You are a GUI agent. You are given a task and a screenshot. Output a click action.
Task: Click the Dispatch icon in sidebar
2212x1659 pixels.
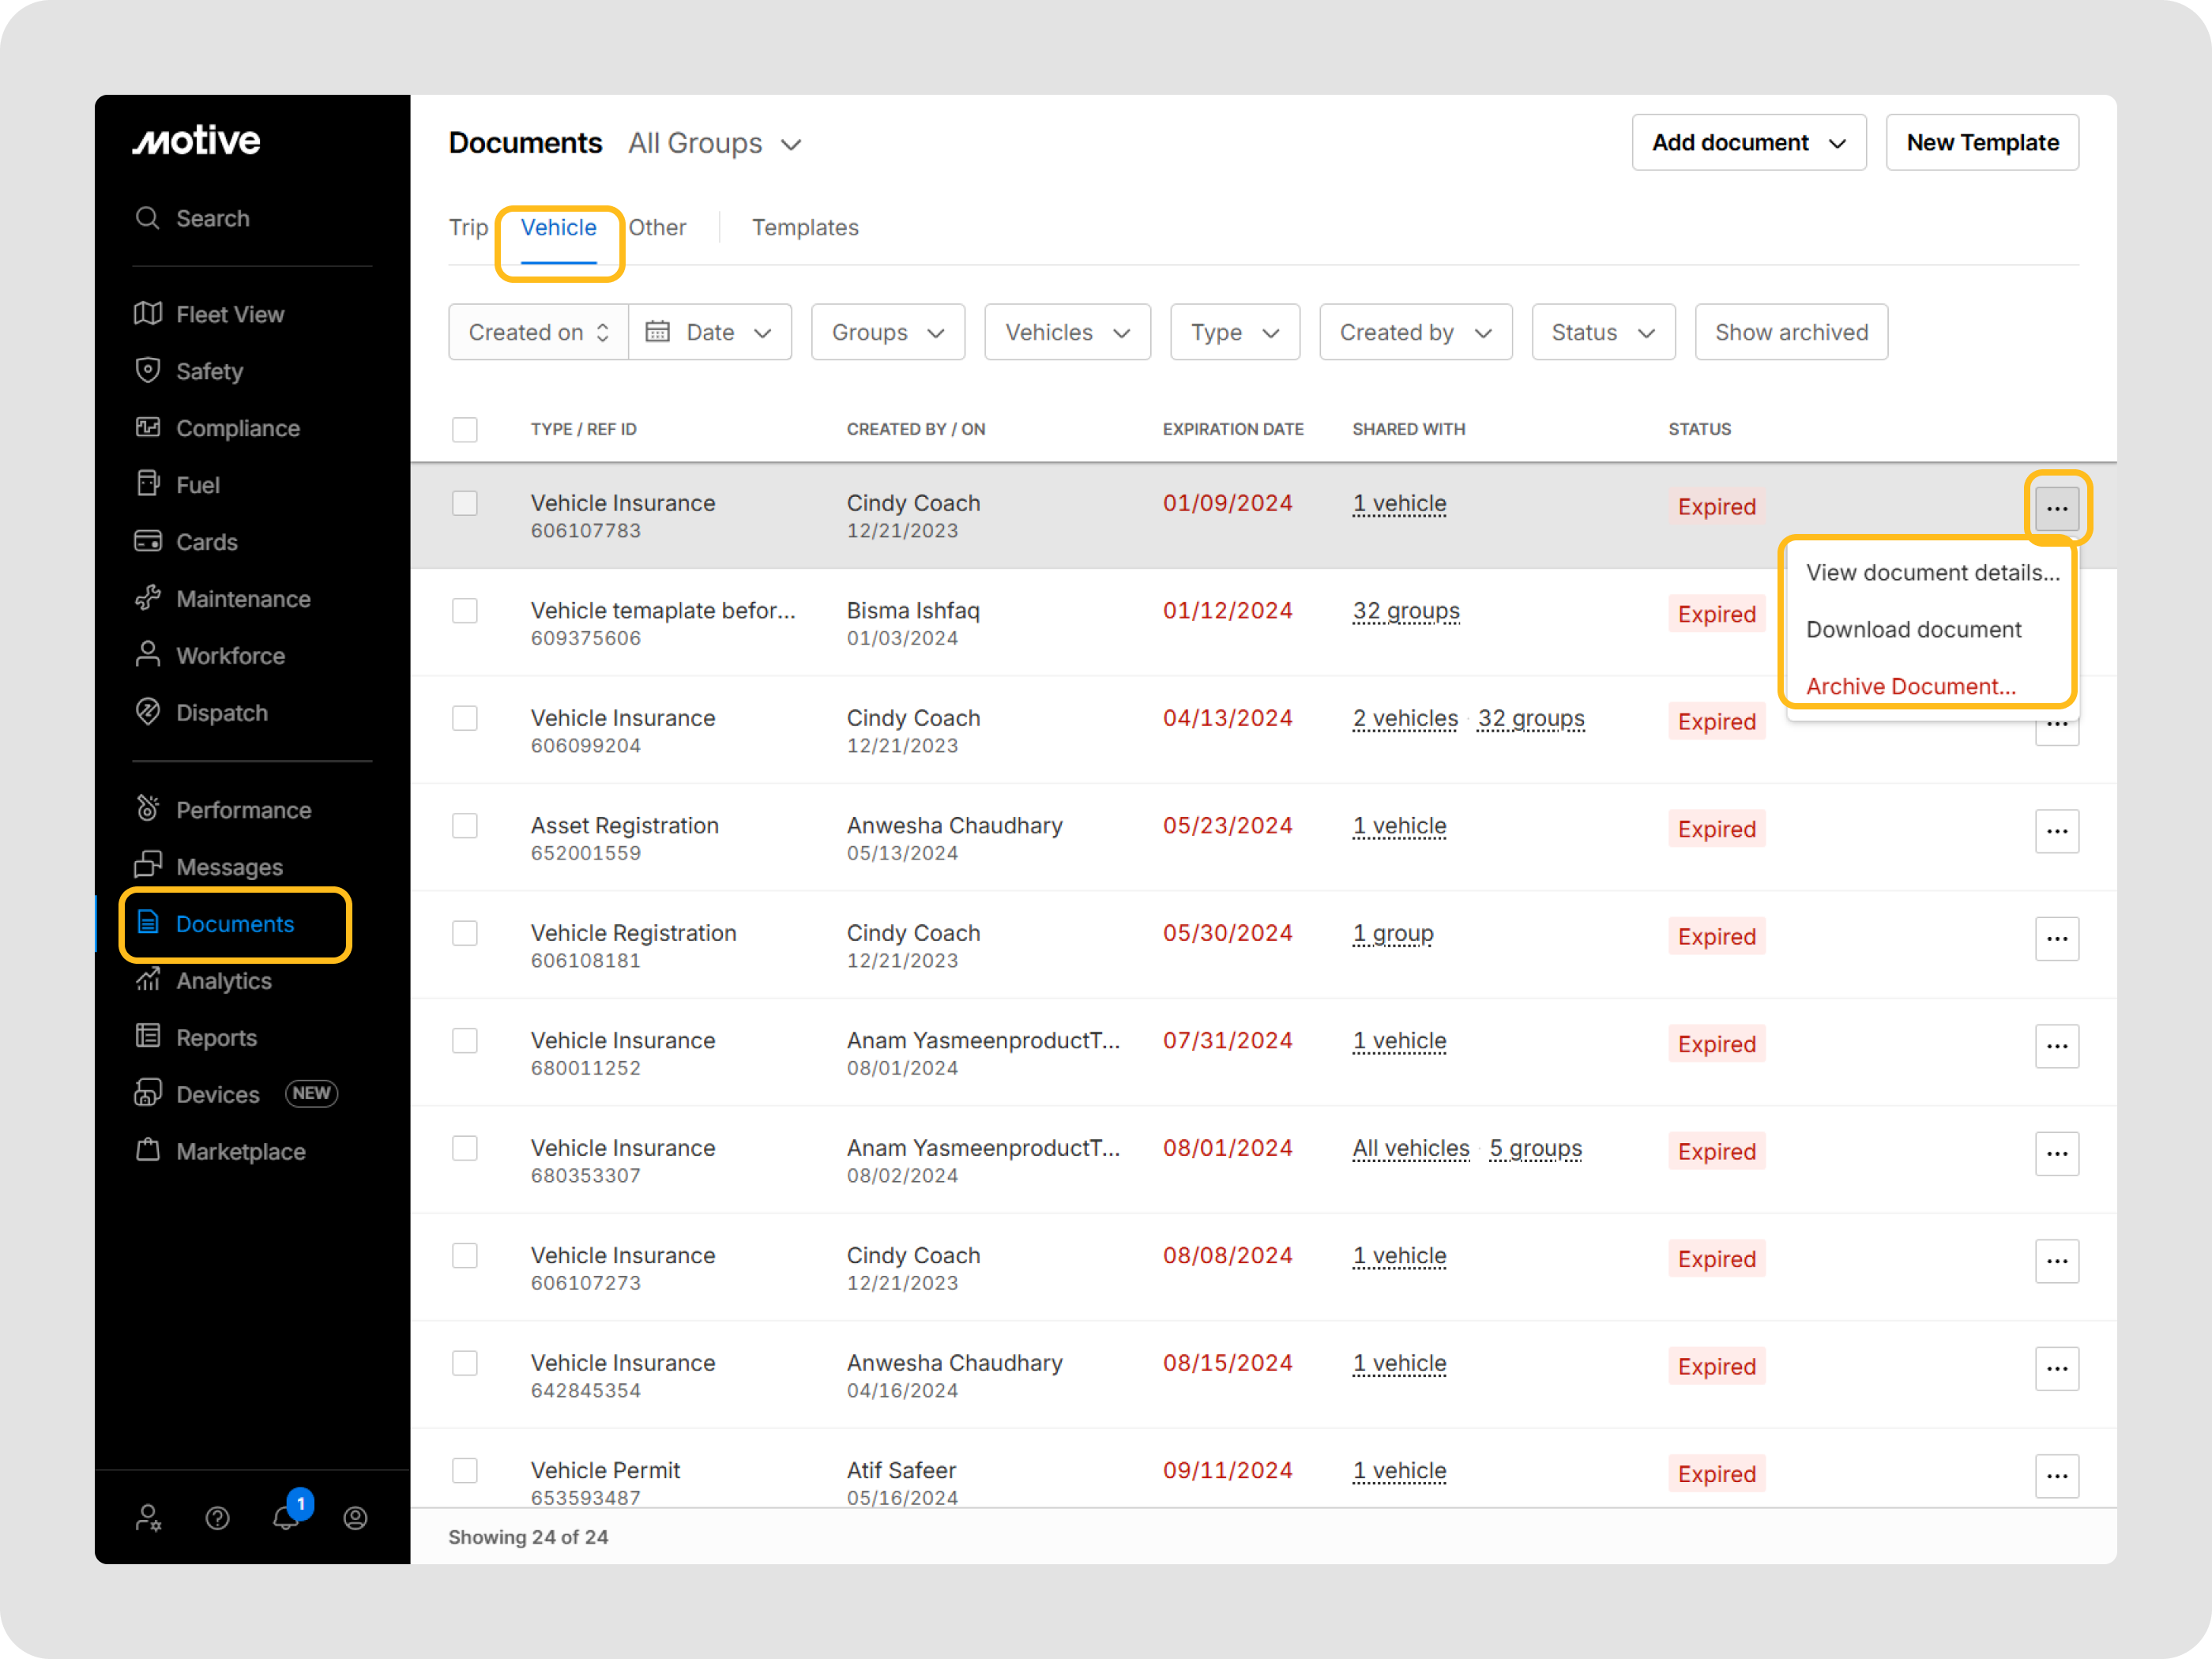[x=148, y=712]
